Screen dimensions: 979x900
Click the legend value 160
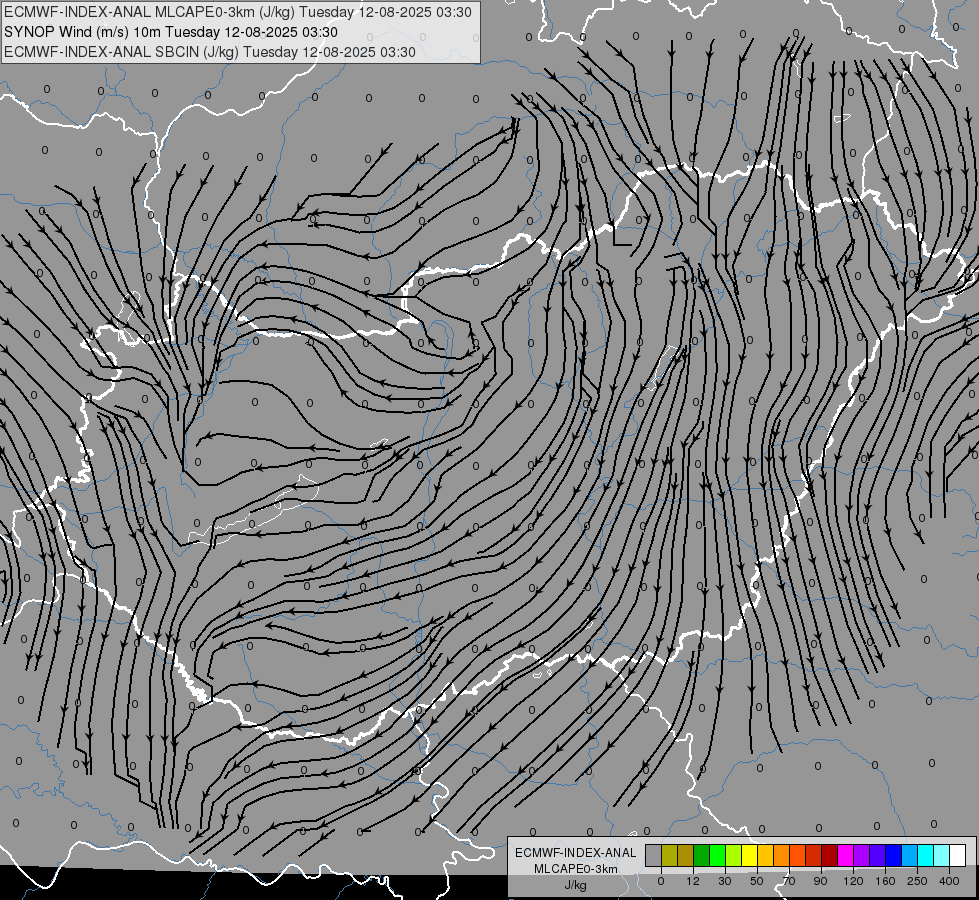(x=885, y=881)
